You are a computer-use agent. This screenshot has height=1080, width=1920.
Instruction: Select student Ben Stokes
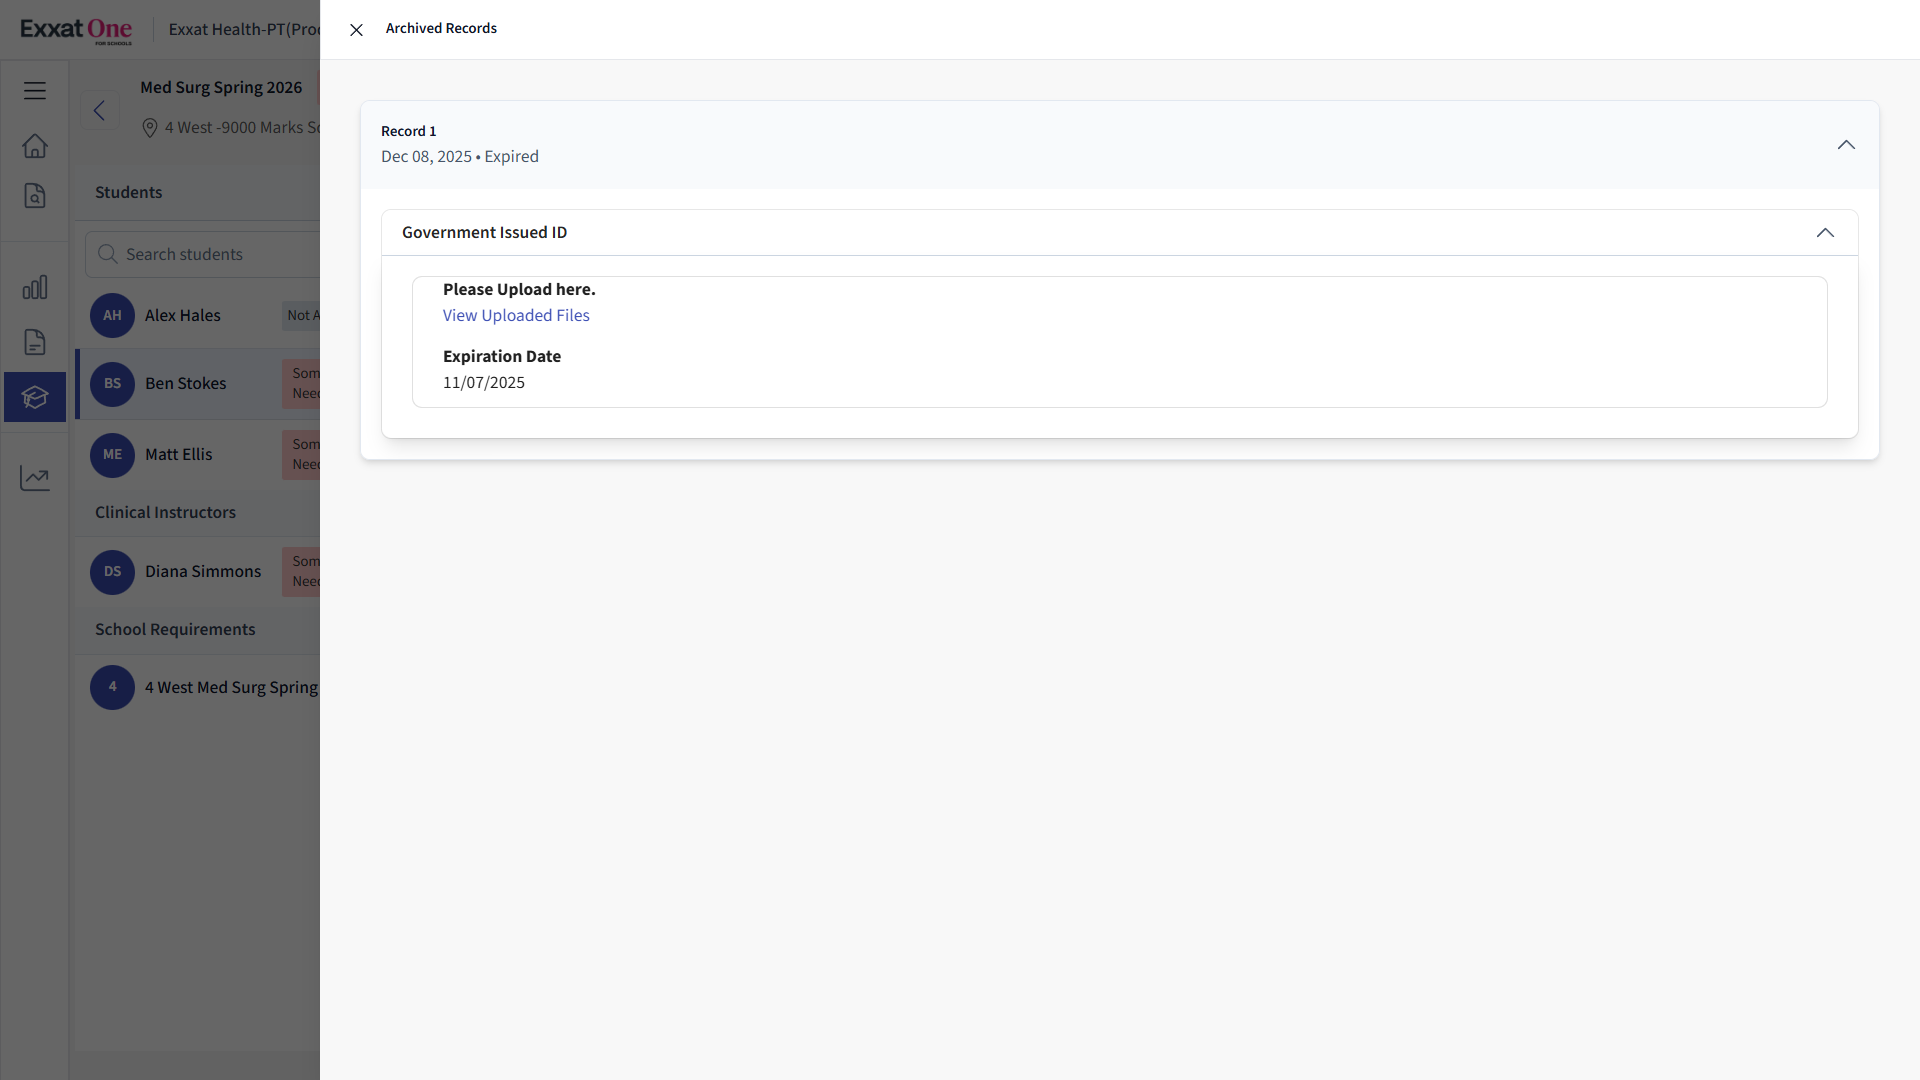click(x=186, y=384)
